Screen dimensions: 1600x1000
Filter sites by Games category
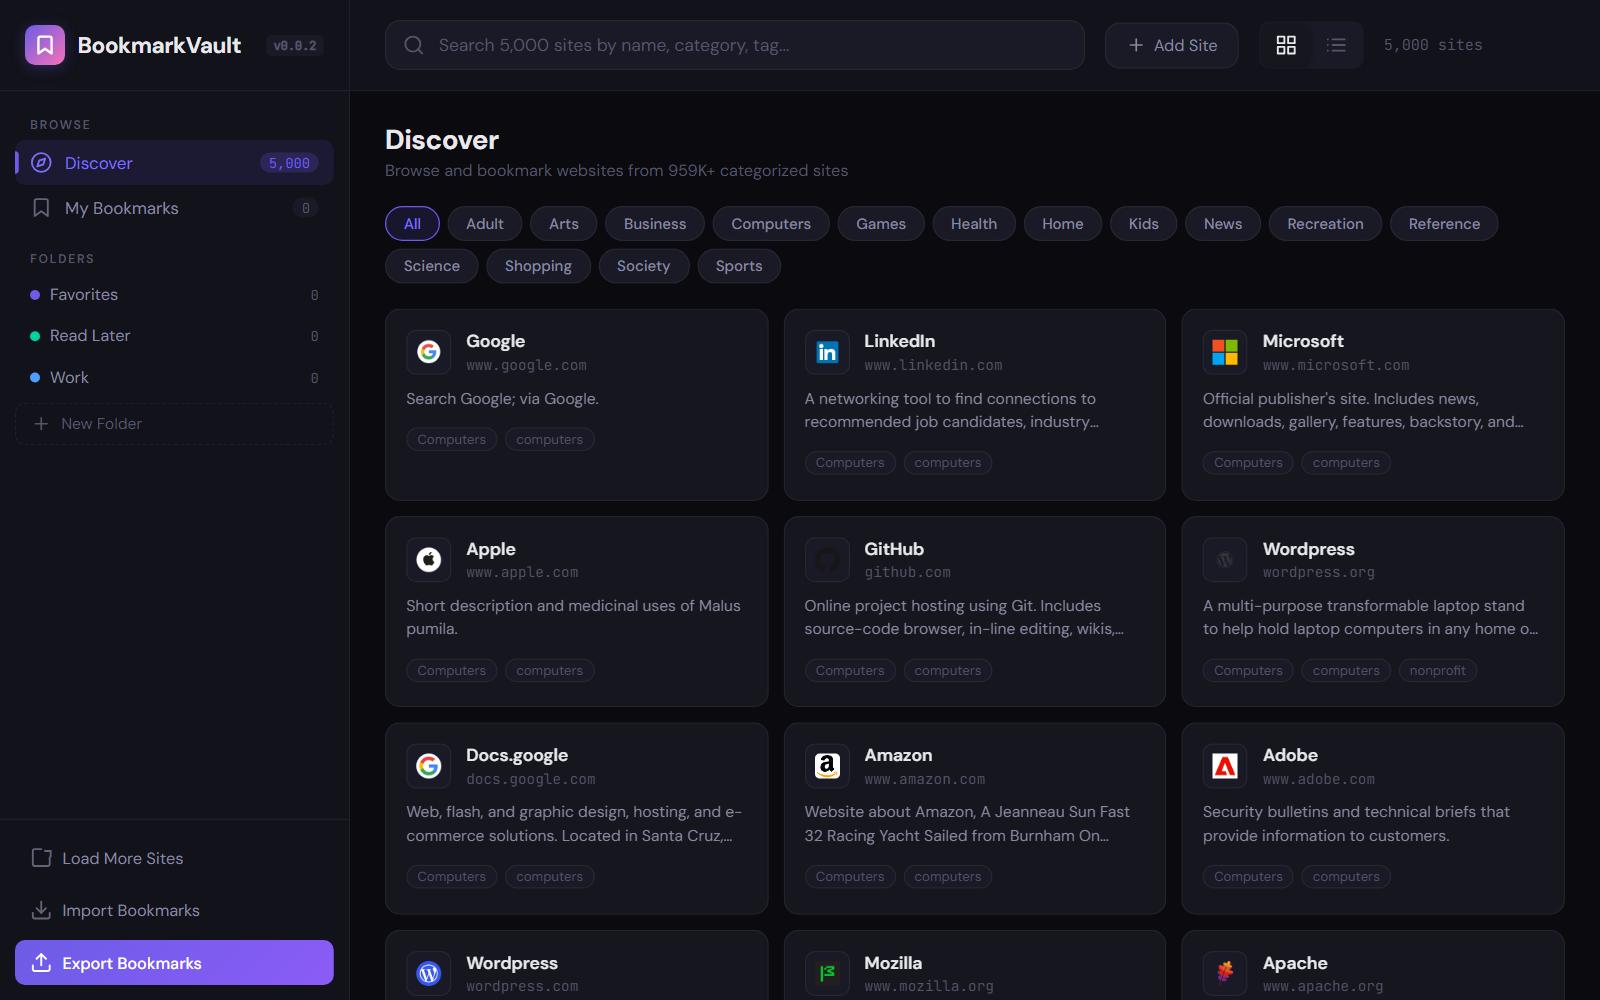[x=880, y=224]
